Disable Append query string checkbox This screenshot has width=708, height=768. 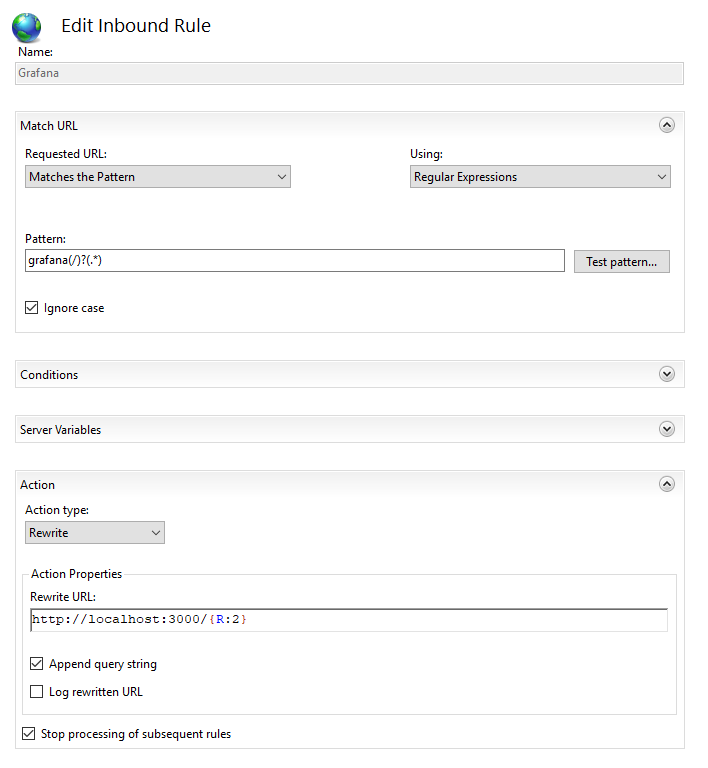click(37, 664)
